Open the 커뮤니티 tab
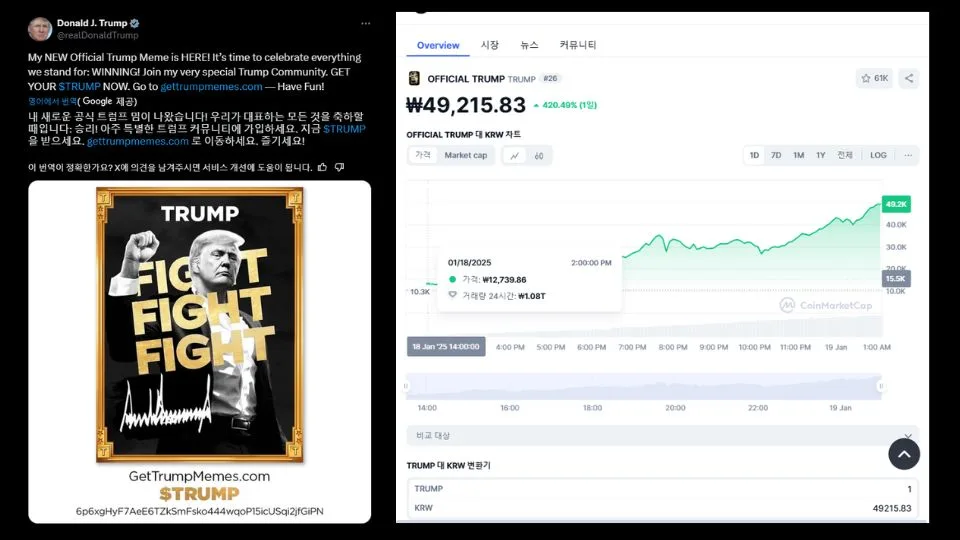 [x=577, y=45]
